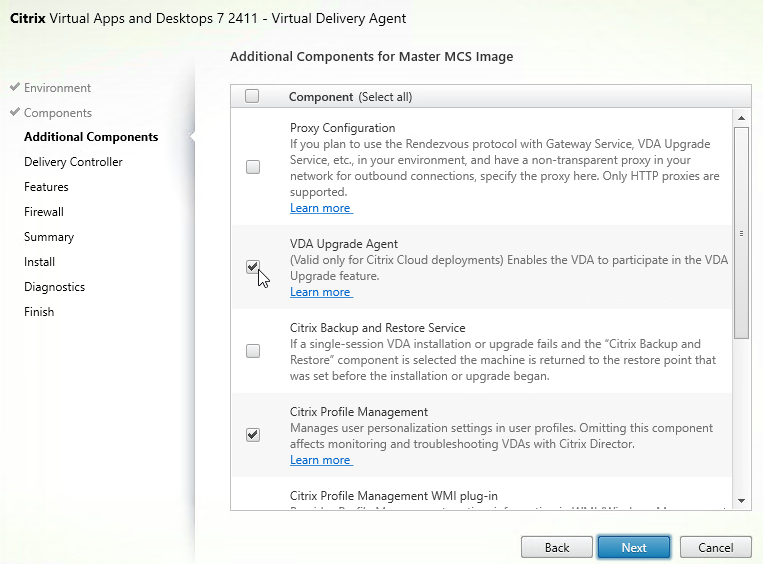Click the component list scrollbar thumb
Screen dimensions: 763x564
pyautogui.click(x=741, y=233)
